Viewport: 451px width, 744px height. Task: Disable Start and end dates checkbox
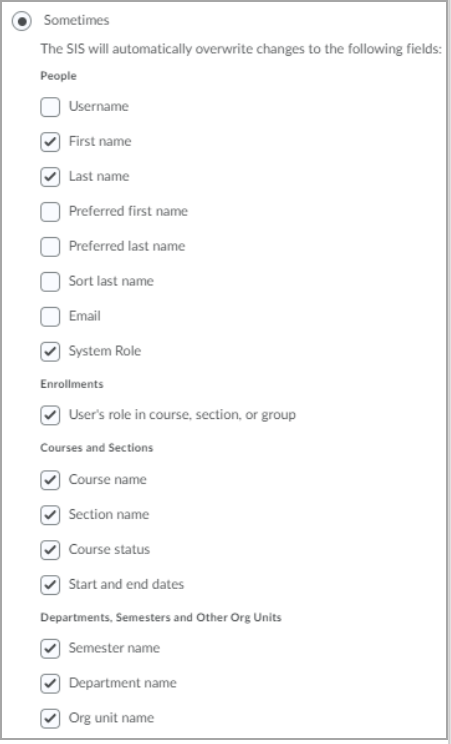(50, 585)
